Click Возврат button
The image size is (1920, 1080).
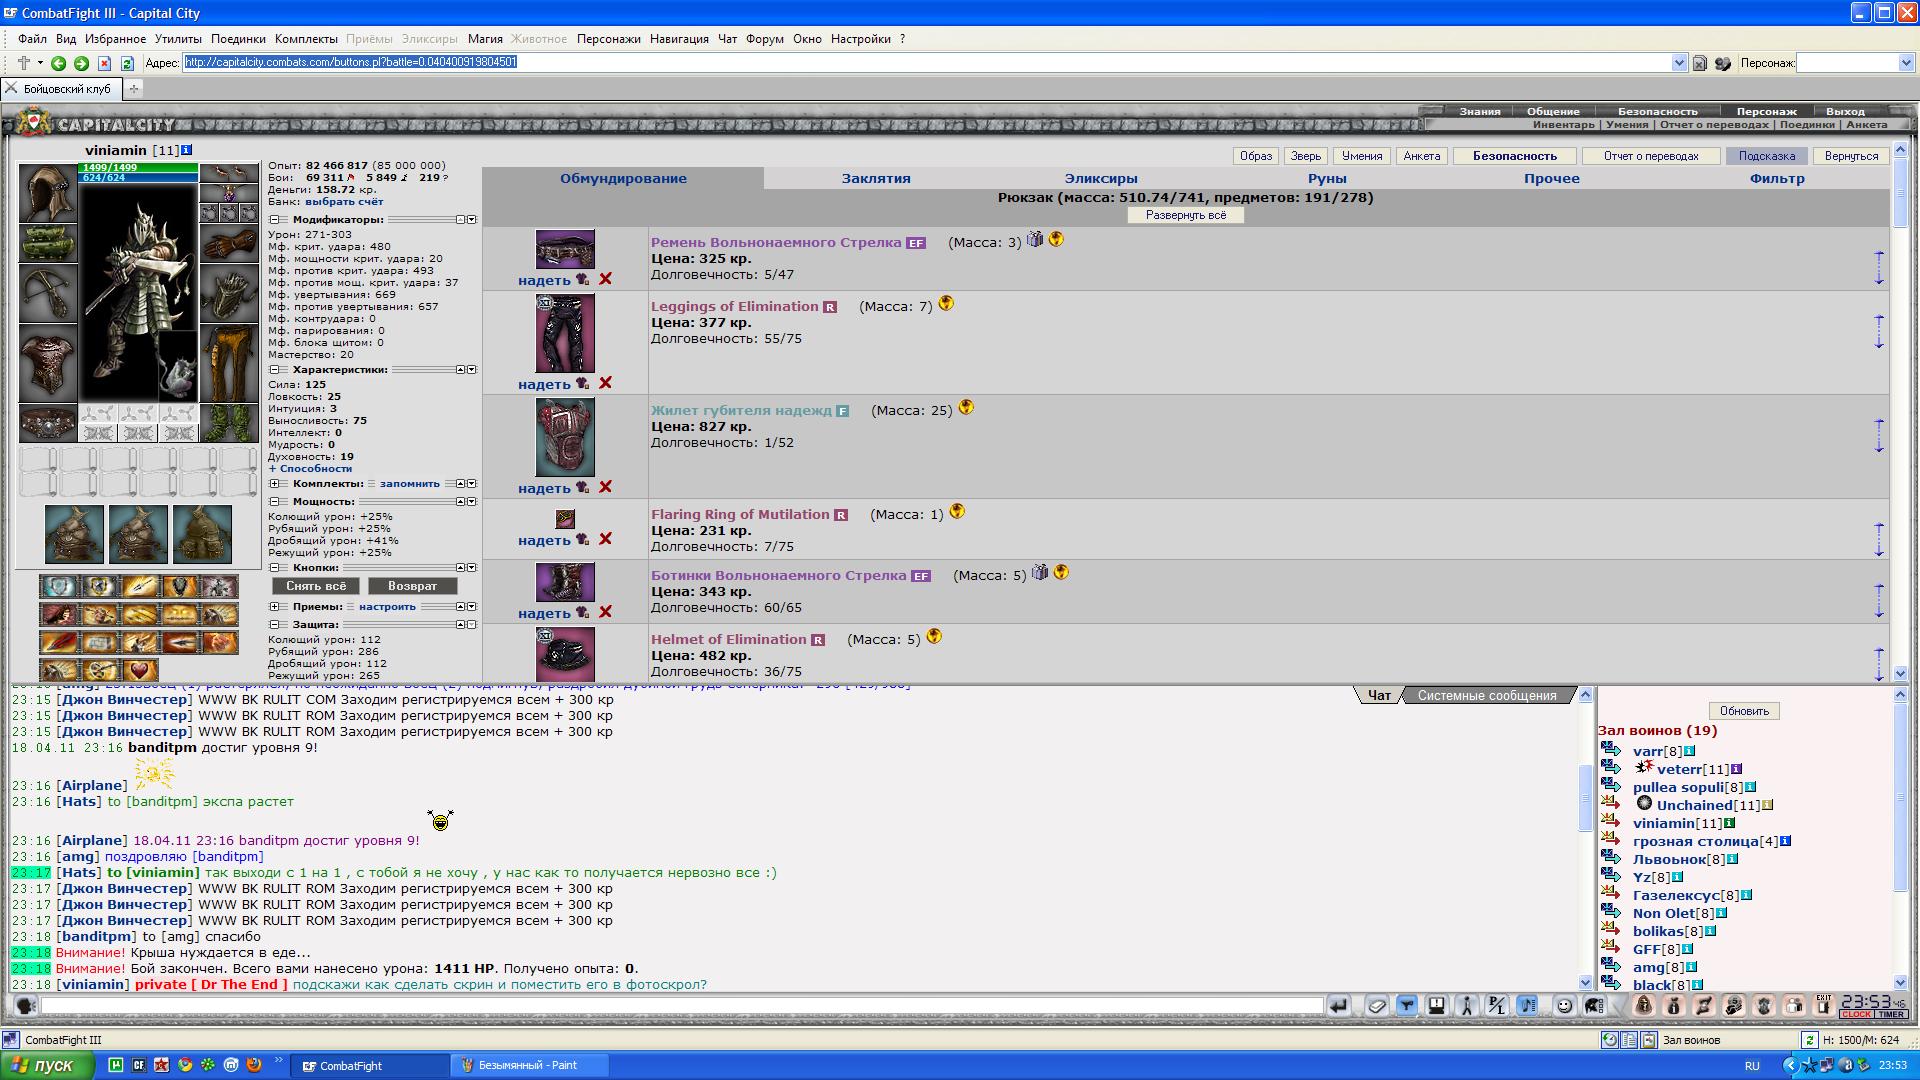pos(412,586)
